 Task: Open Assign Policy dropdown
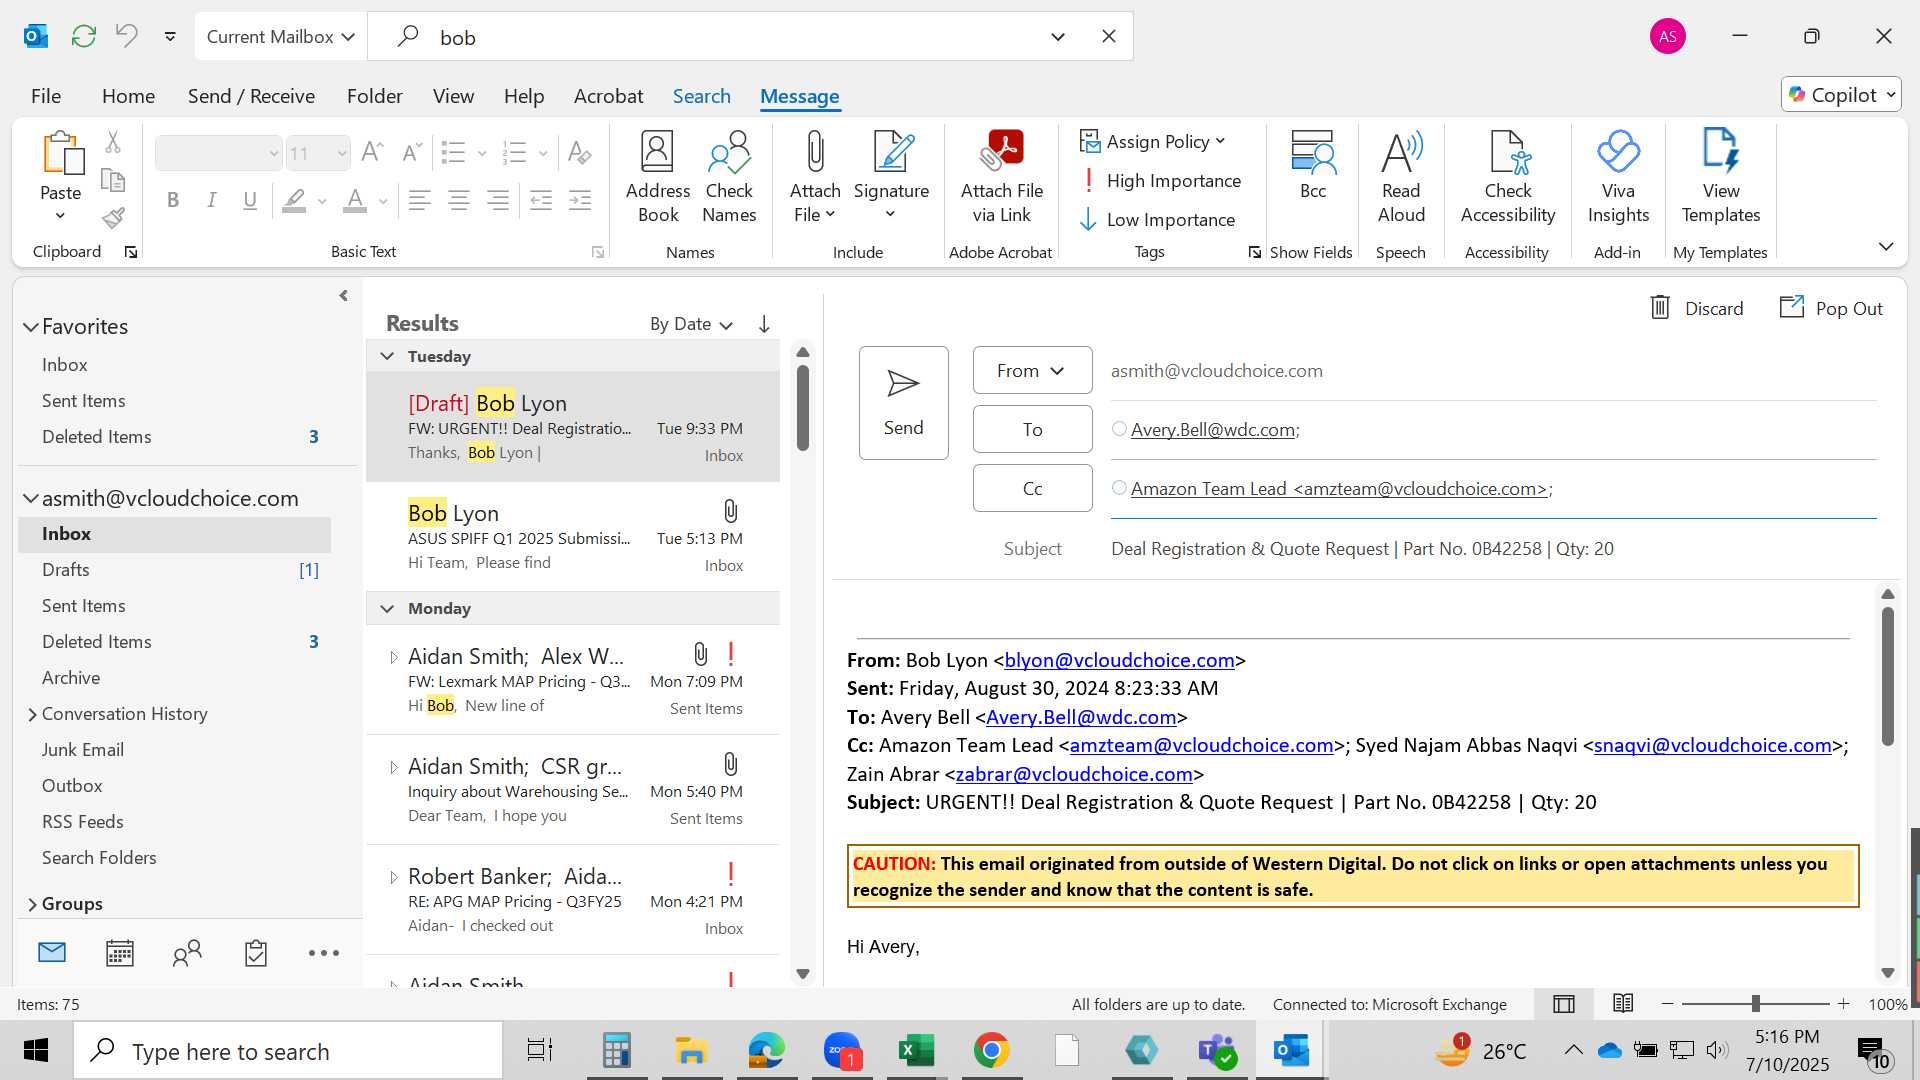pos(1153,142)
